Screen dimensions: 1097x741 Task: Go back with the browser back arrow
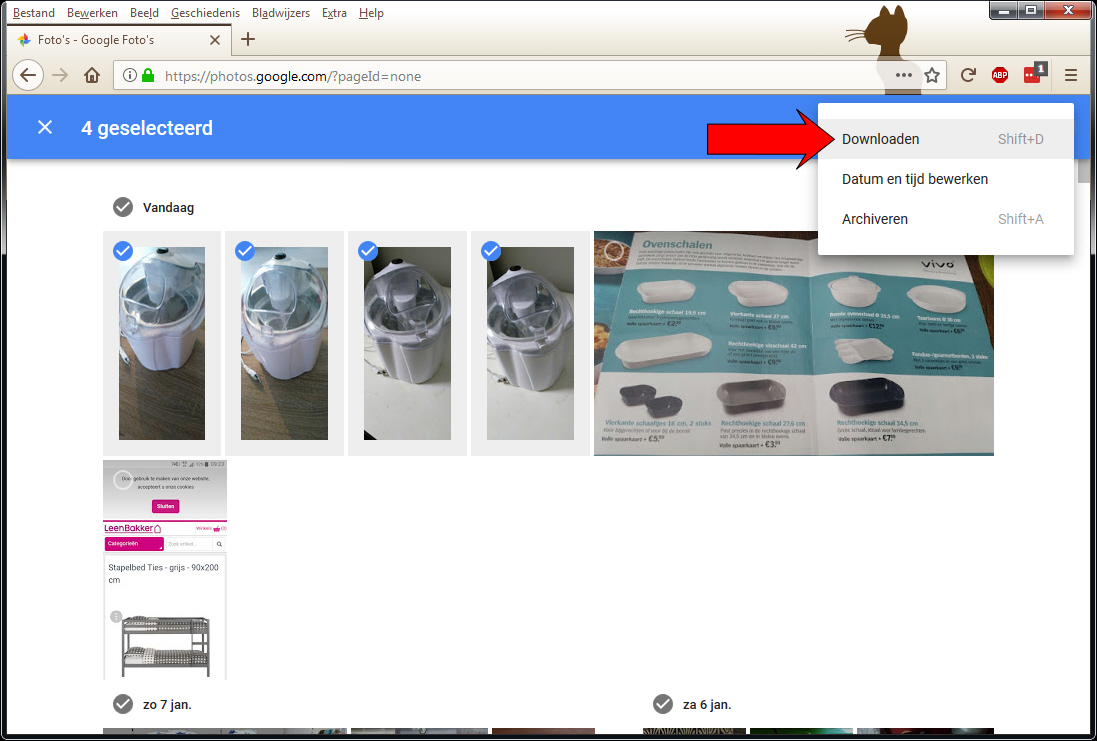pyautogui.click(x=28, y=75)
